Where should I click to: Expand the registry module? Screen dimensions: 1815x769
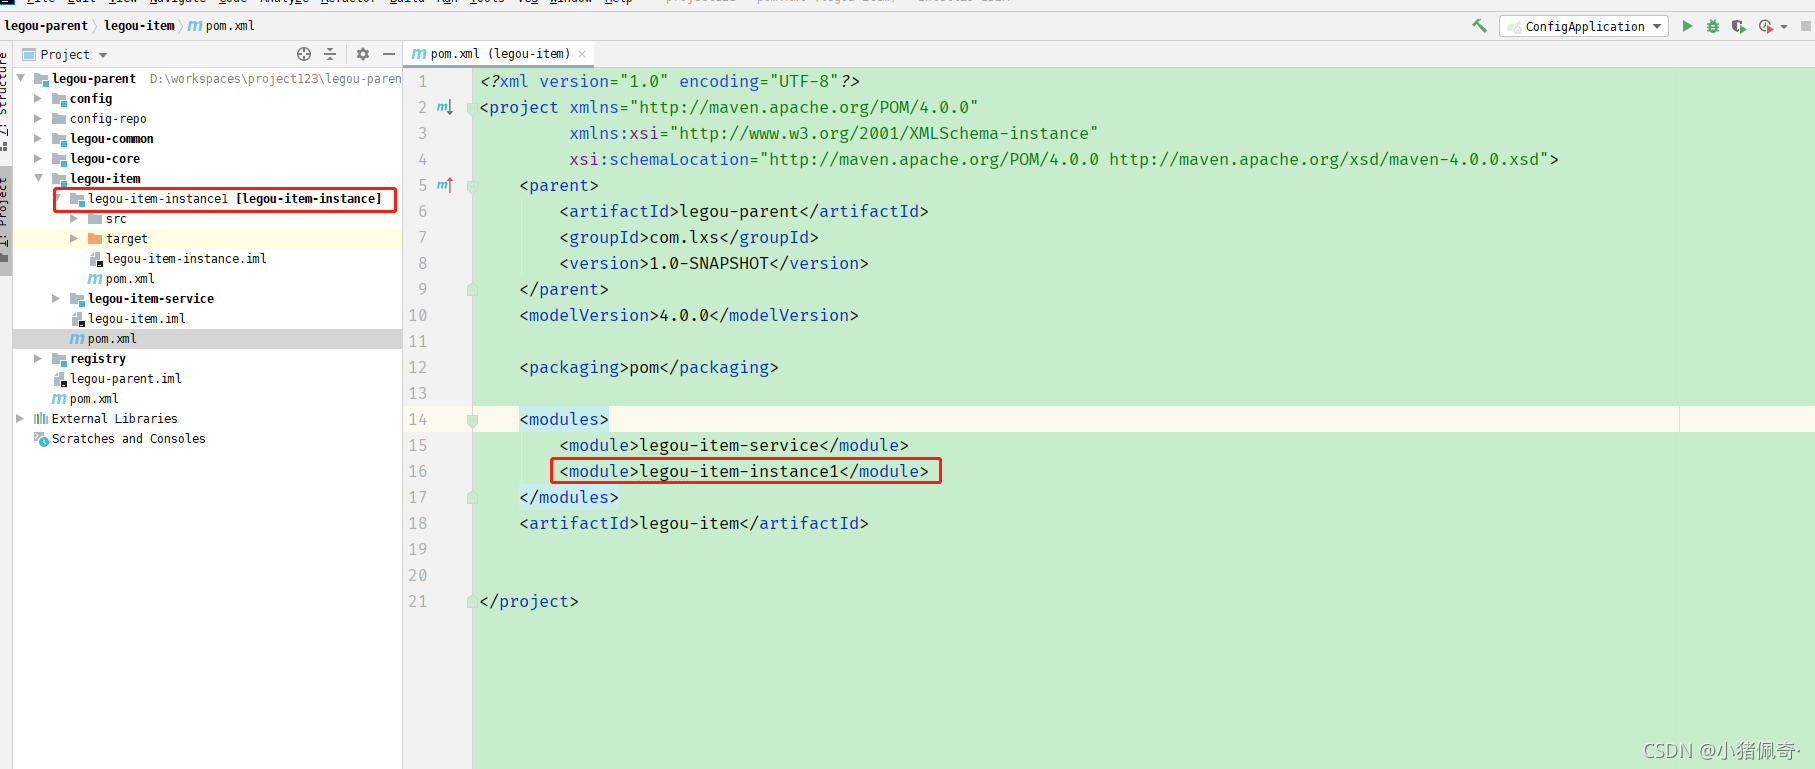[x=38, y=358]
